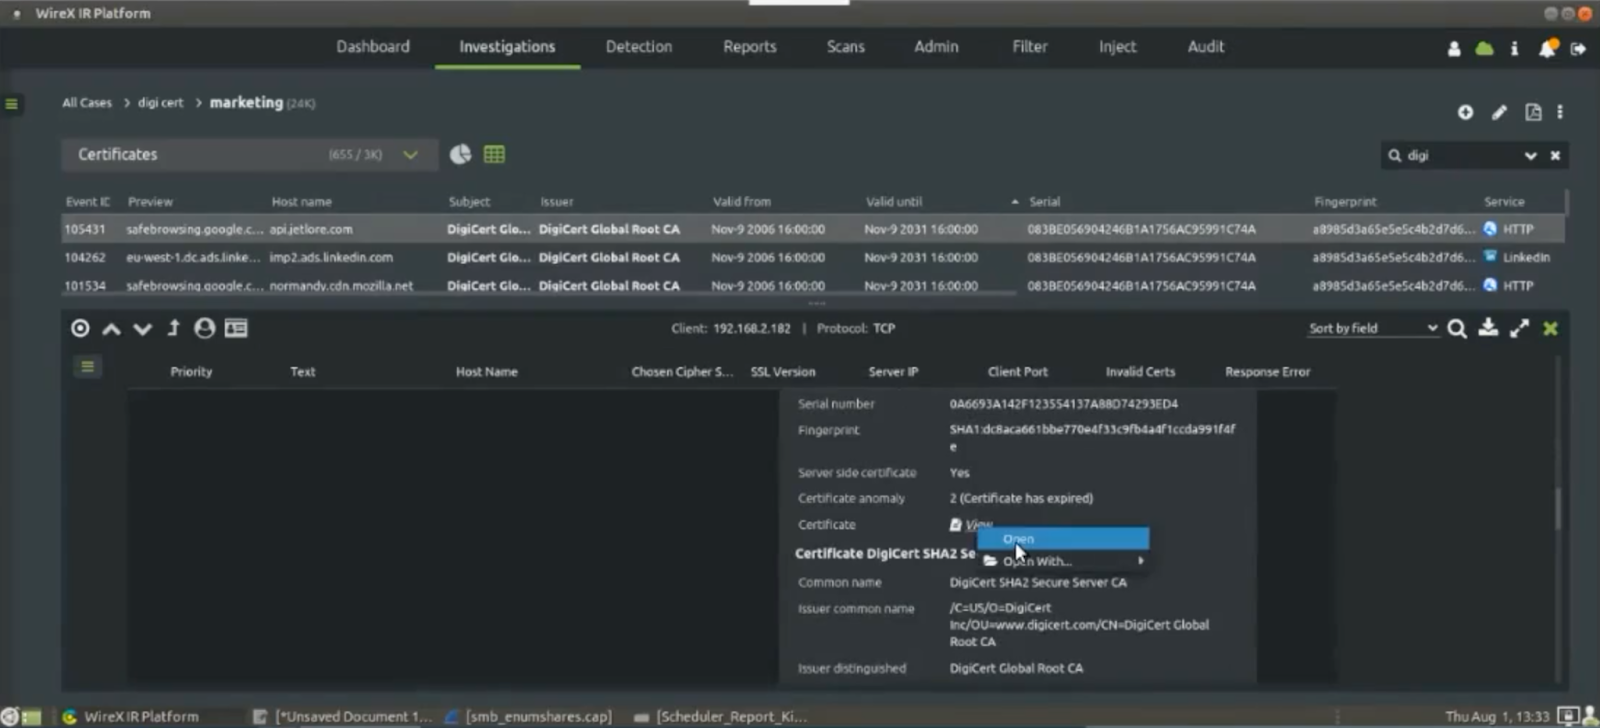1600x728 pixels.
Task: Select event row 105431
Action: [813, 229]
